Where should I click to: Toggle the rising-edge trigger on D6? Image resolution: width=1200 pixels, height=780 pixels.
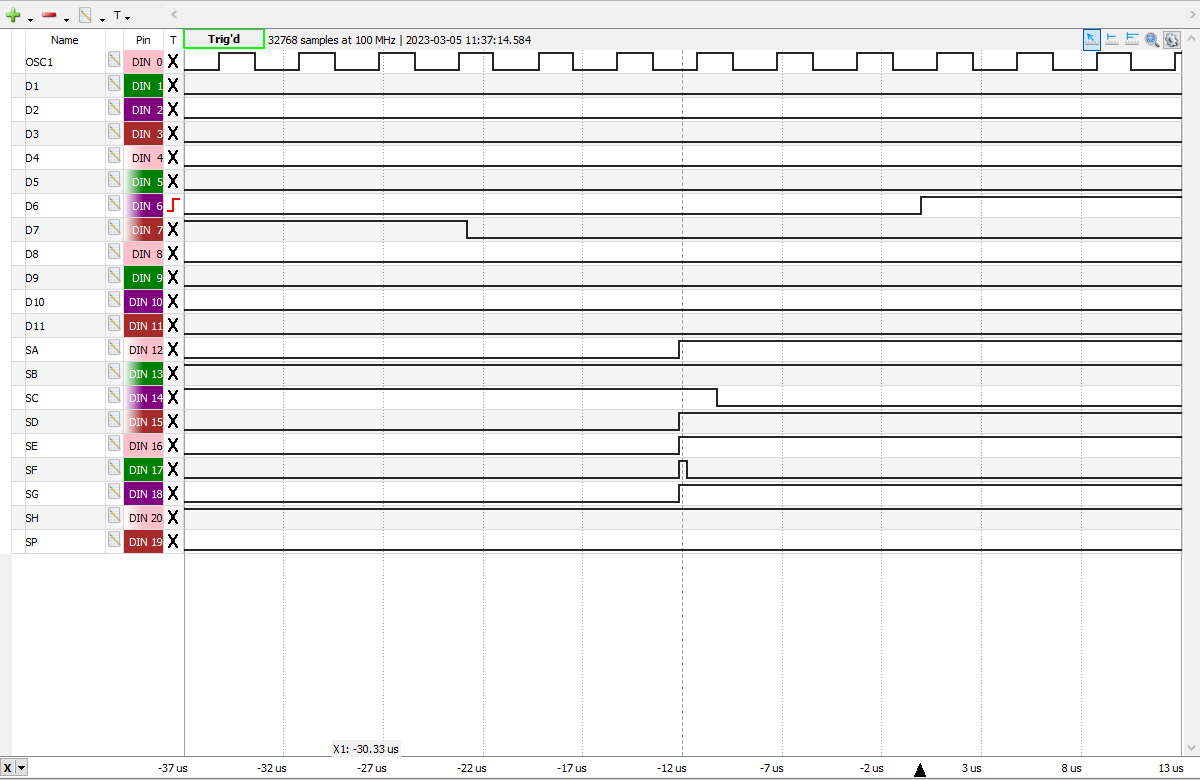(x=173, y=205)
